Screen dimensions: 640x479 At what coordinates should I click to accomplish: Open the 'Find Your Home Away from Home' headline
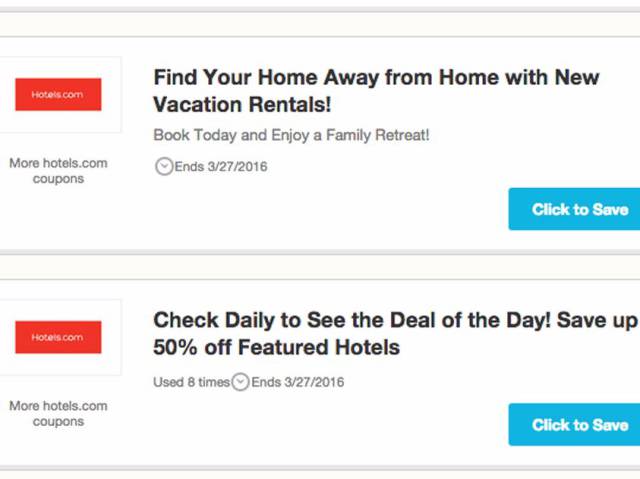(x=376, y=91)
